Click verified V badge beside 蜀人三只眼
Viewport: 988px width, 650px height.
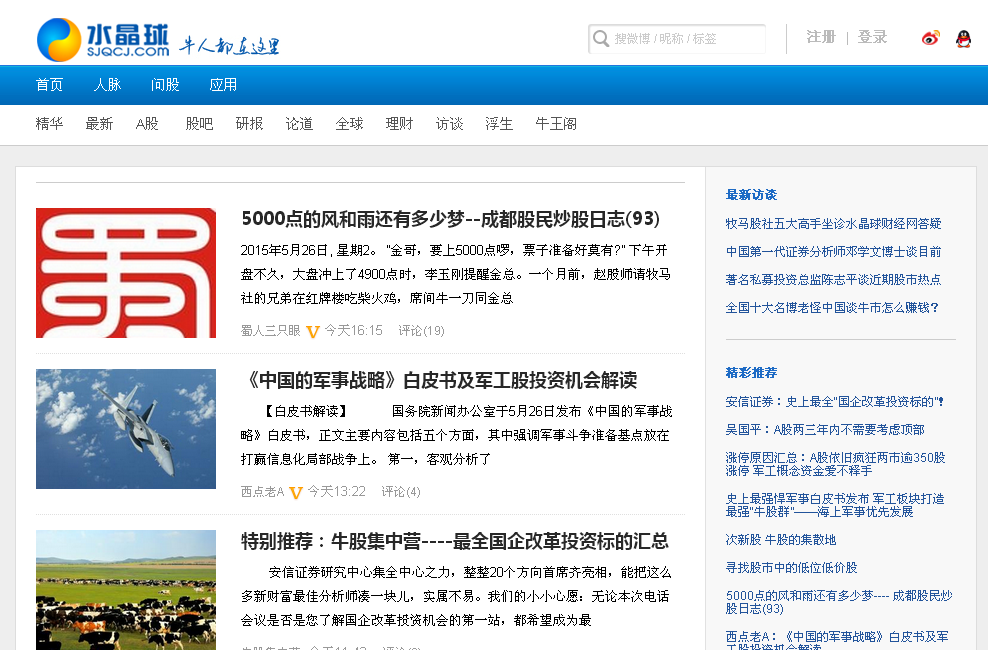click(313, 331)
